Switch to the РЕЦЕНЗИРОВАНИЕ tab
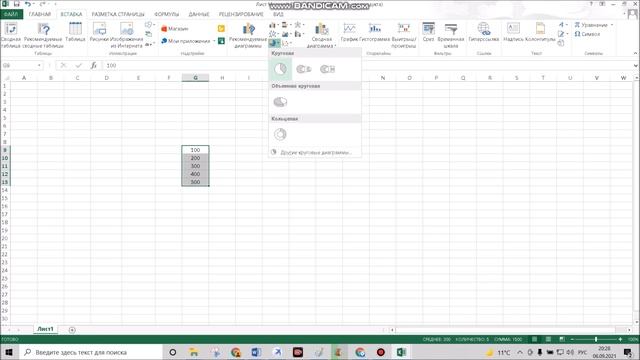This screenshot has height=360, width=640. [241, 14]
